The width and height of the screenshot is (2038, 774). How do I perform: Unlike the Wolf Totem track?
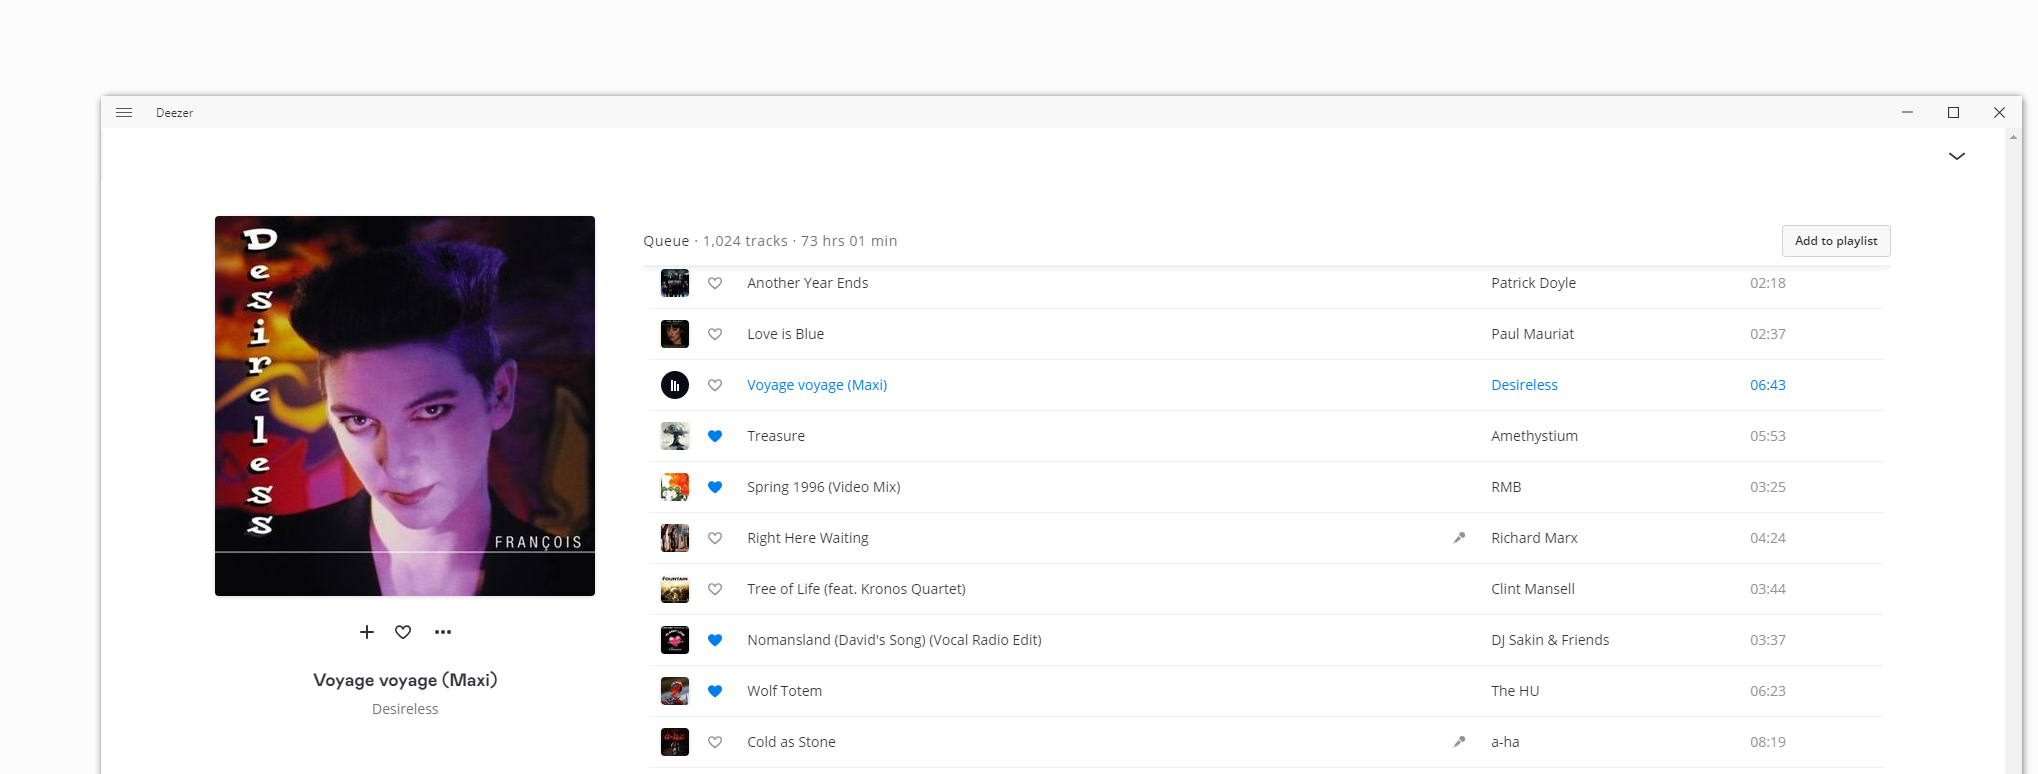click(x=715, y=691)
